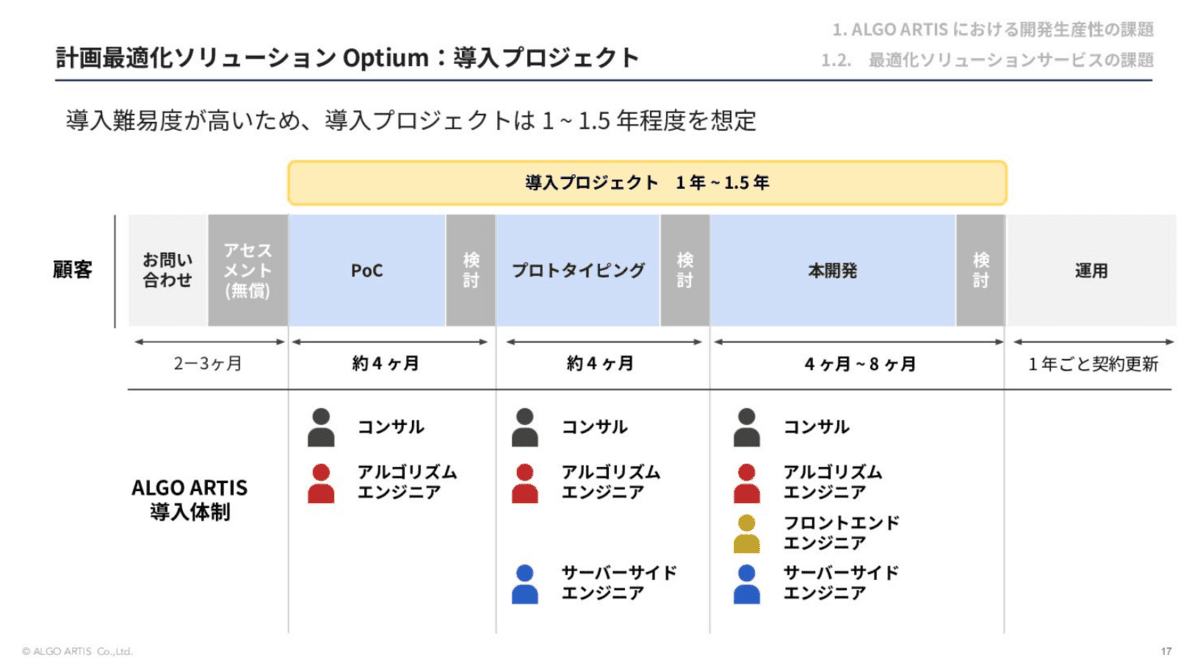Click the gray consultant icon under プロトタイピング
The image size is (1200, 671).
coord(525,427)
